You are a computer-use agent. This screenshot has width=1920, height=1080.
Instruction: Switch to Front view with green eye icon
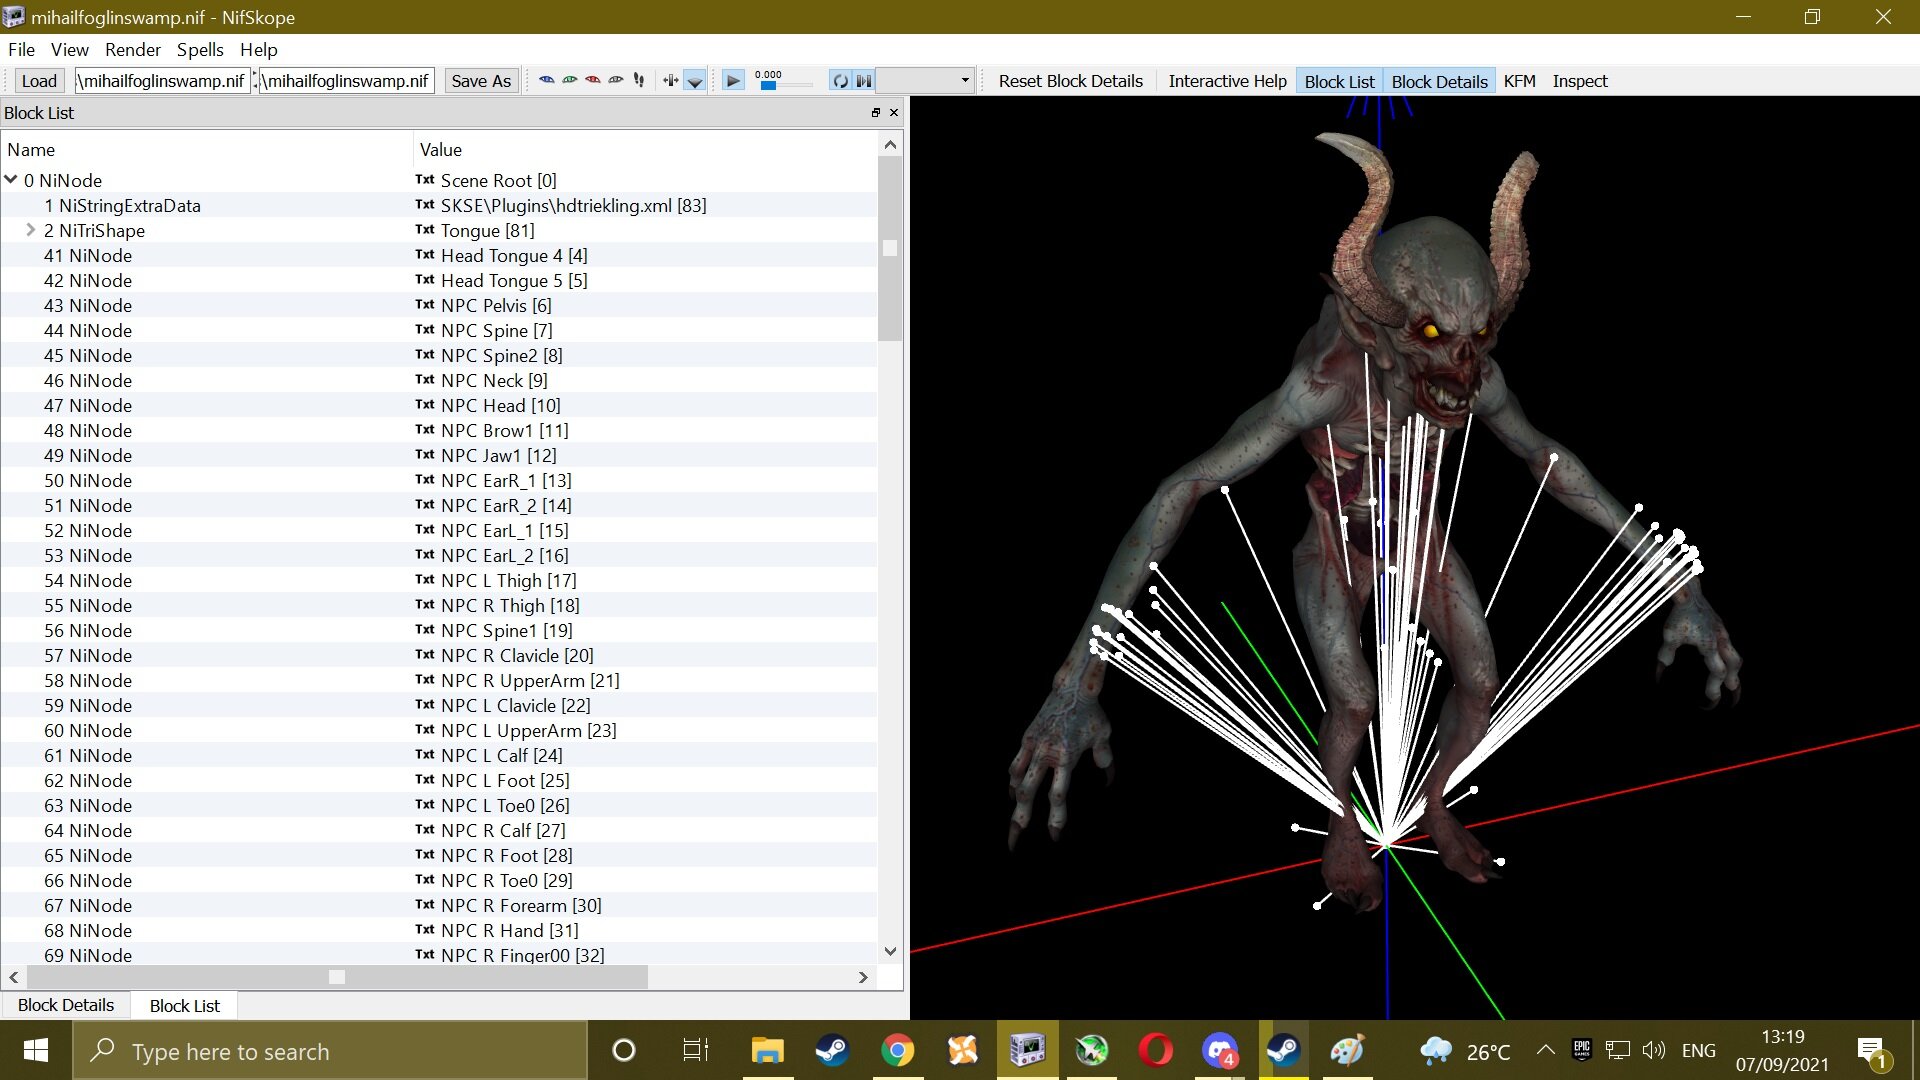[569, 80]
